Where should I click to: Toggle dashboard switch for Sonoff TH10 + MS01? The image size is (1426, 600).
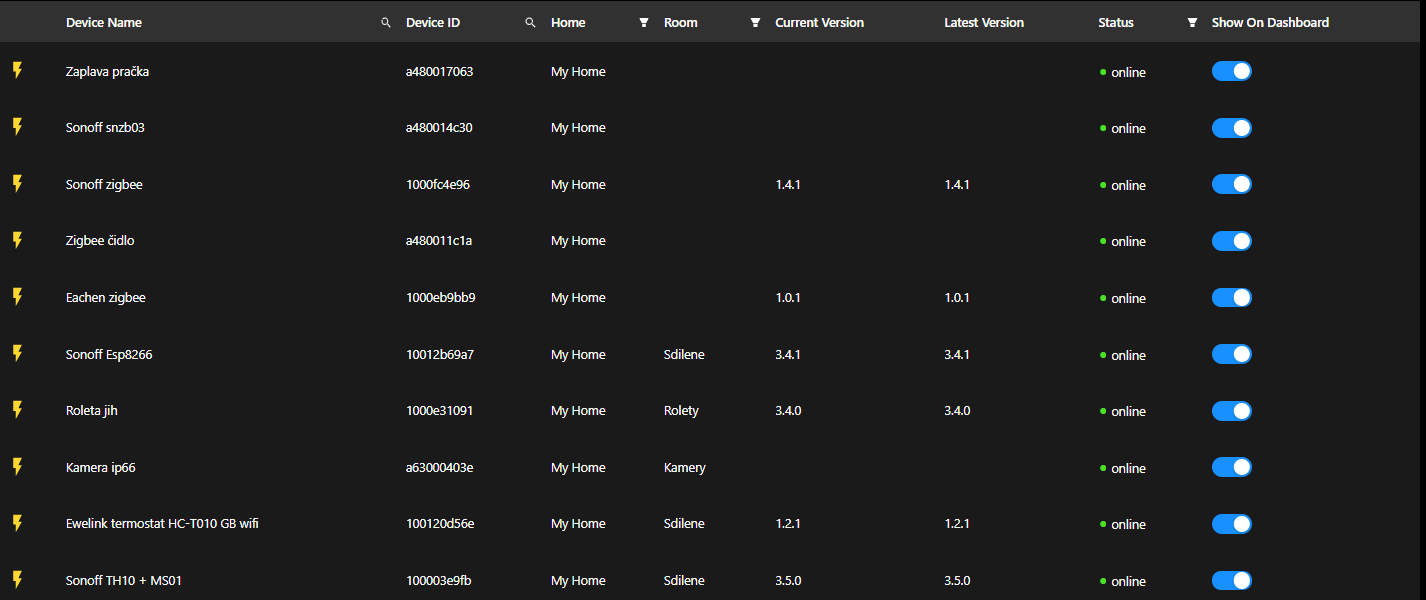tap(1232, 580)
